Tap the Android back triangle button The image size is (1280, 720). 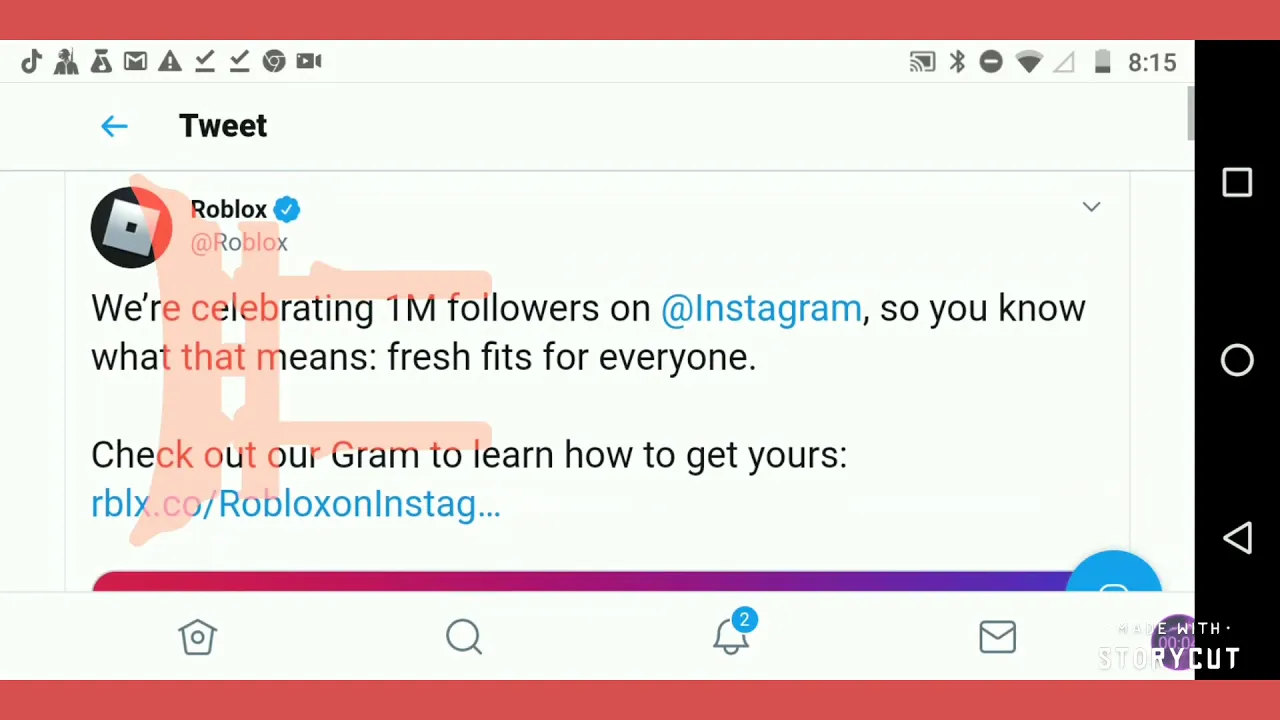coord(1237,538)
